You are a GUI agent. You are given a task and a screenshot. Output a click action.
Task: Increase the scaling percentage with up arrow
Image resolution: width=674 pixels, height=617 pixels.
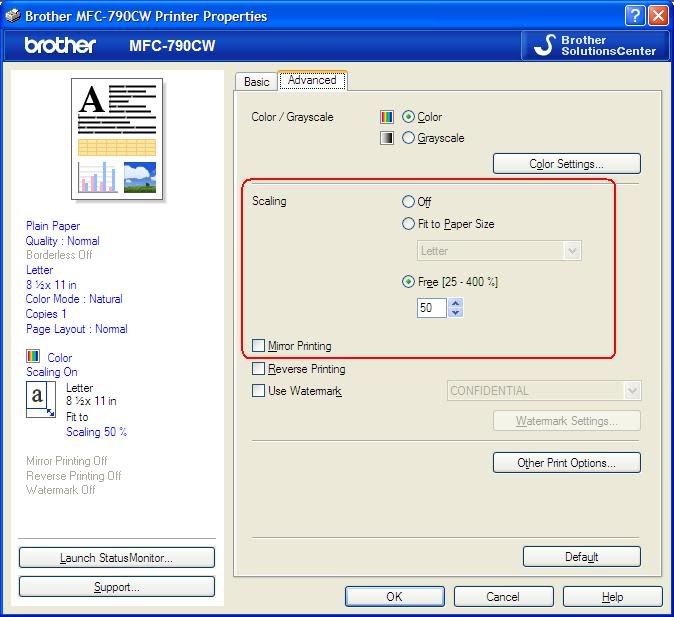(x=456, y=303)
